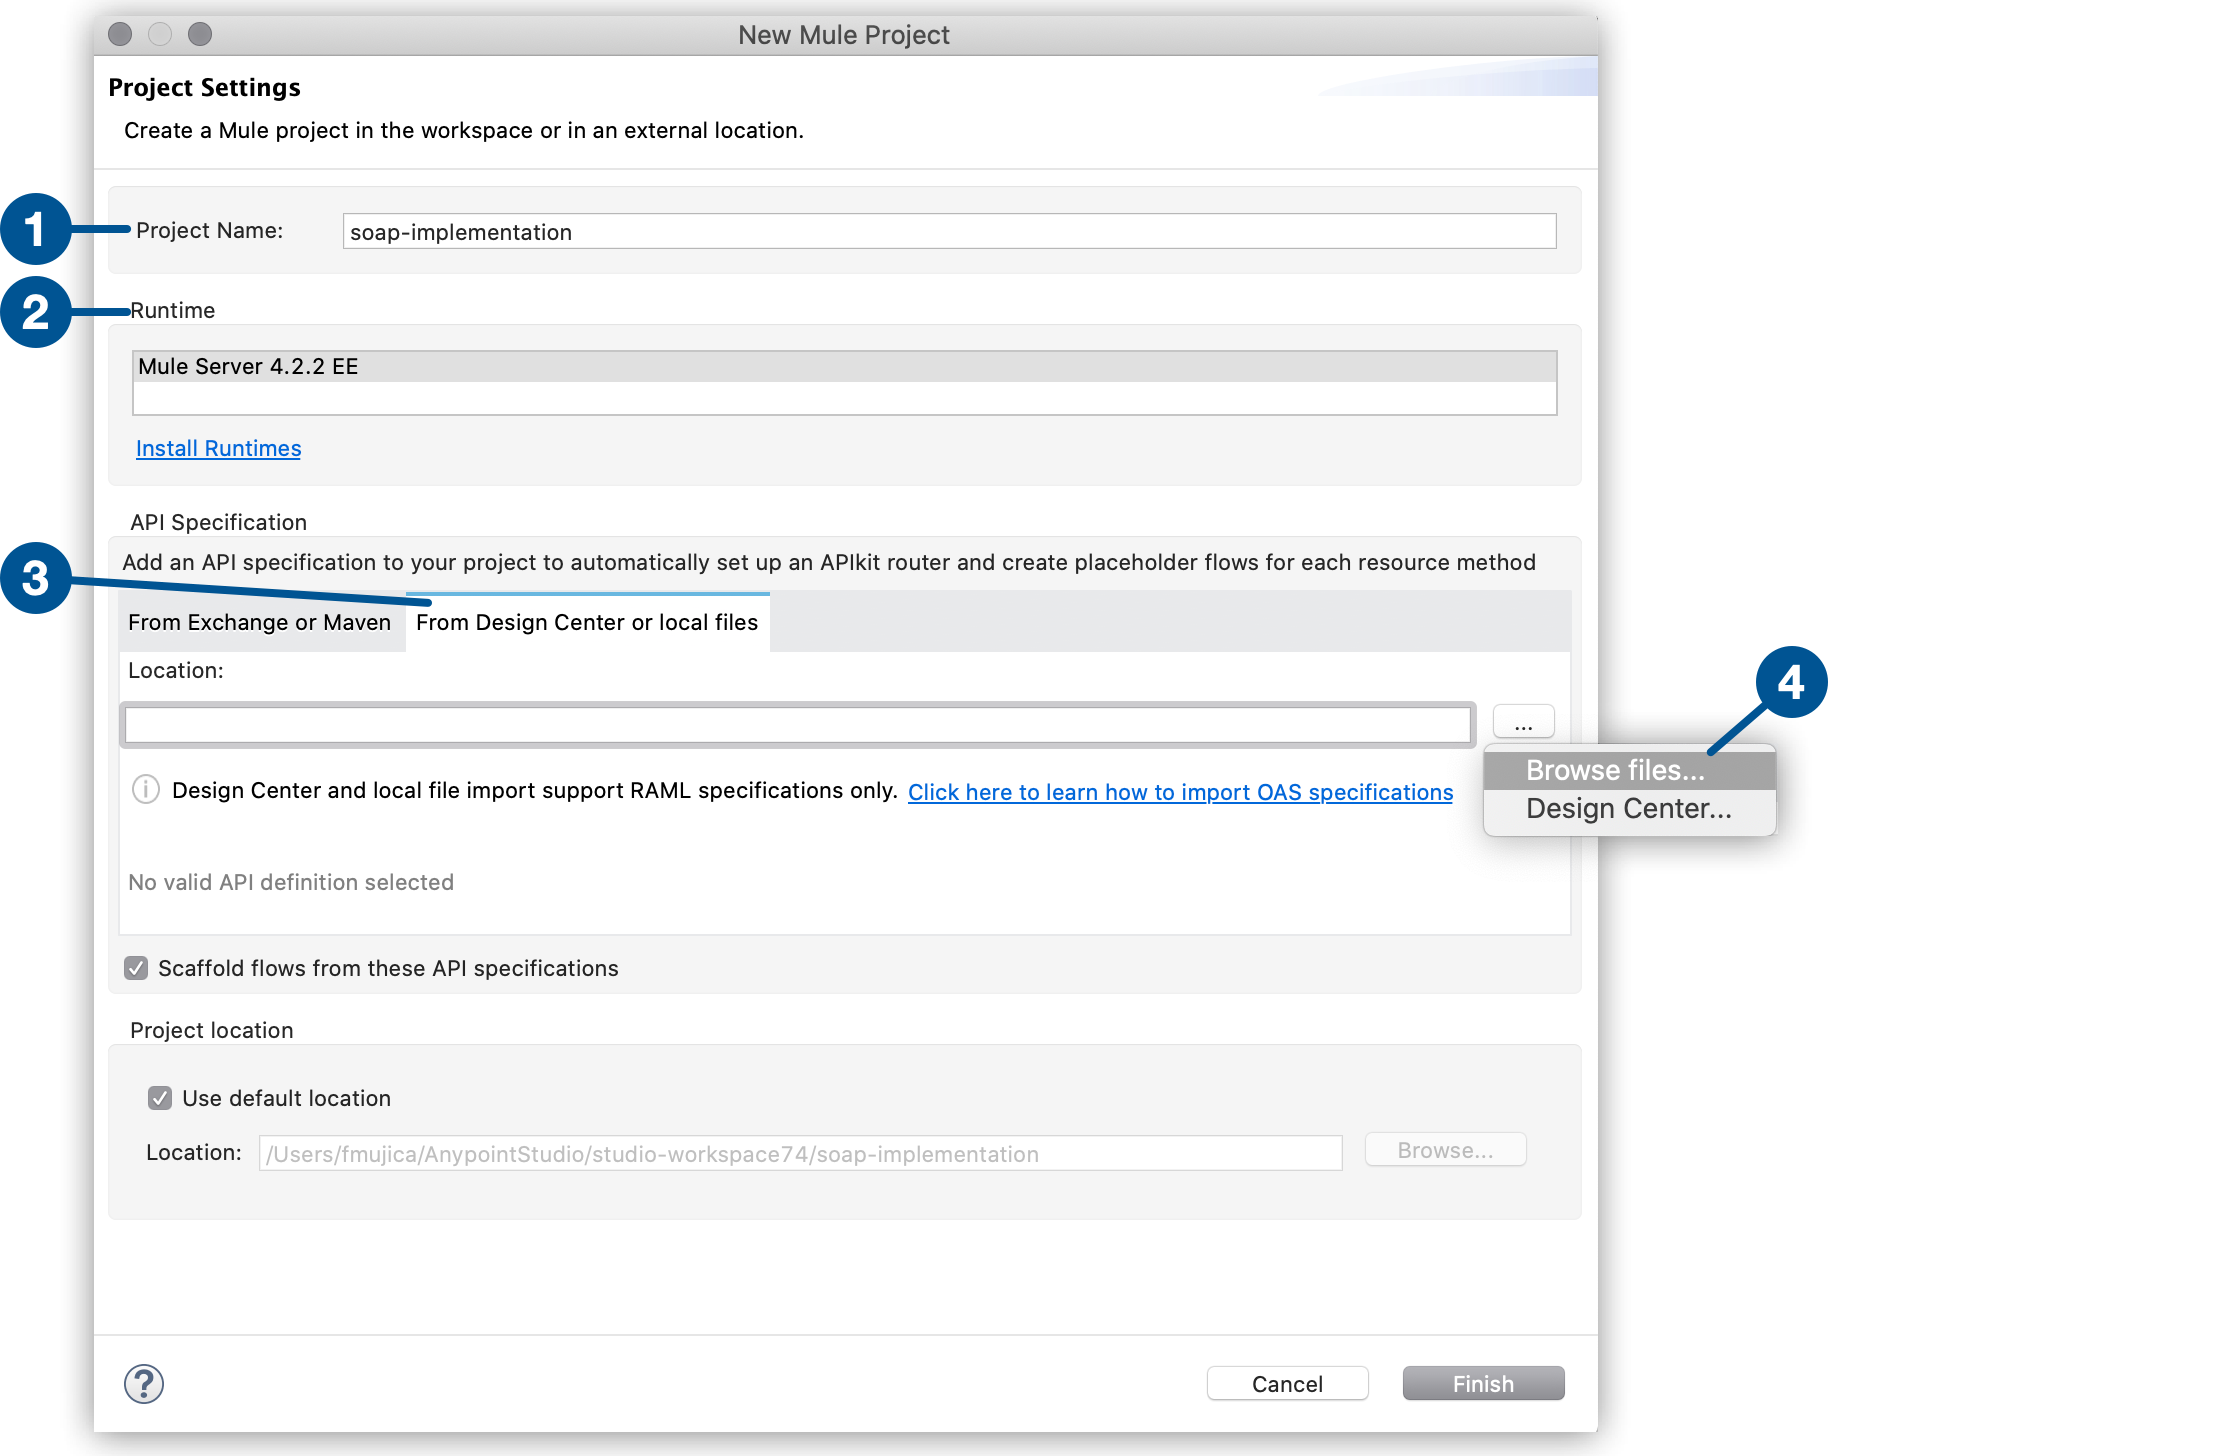The width and height of the screenshot is (2236, 1456).
Task: Choose Design Center... from the popup menu
Action: pos(1630,809)
